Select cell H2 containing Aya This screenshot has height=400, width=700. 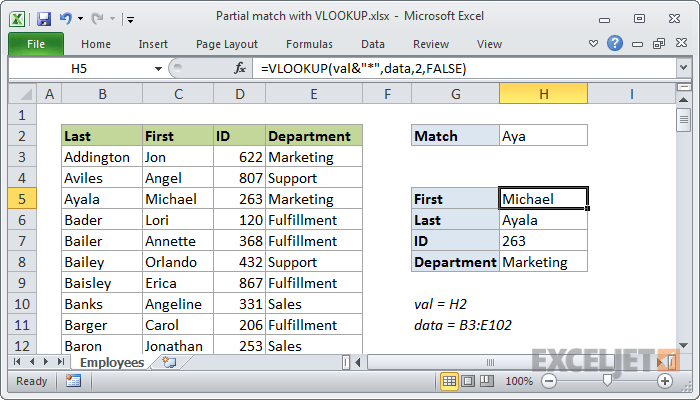tap(543, 135)
